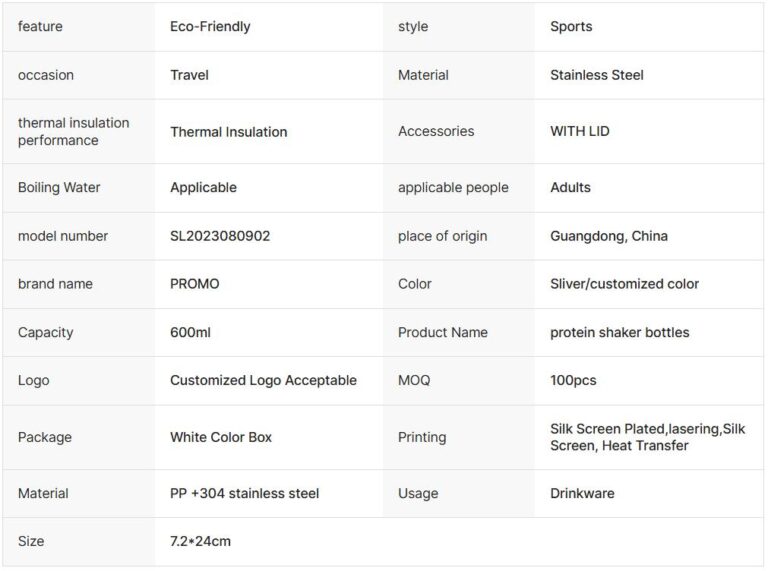Click the 'White Color Box' package value
Screen dimensions: 768x571
221,437
